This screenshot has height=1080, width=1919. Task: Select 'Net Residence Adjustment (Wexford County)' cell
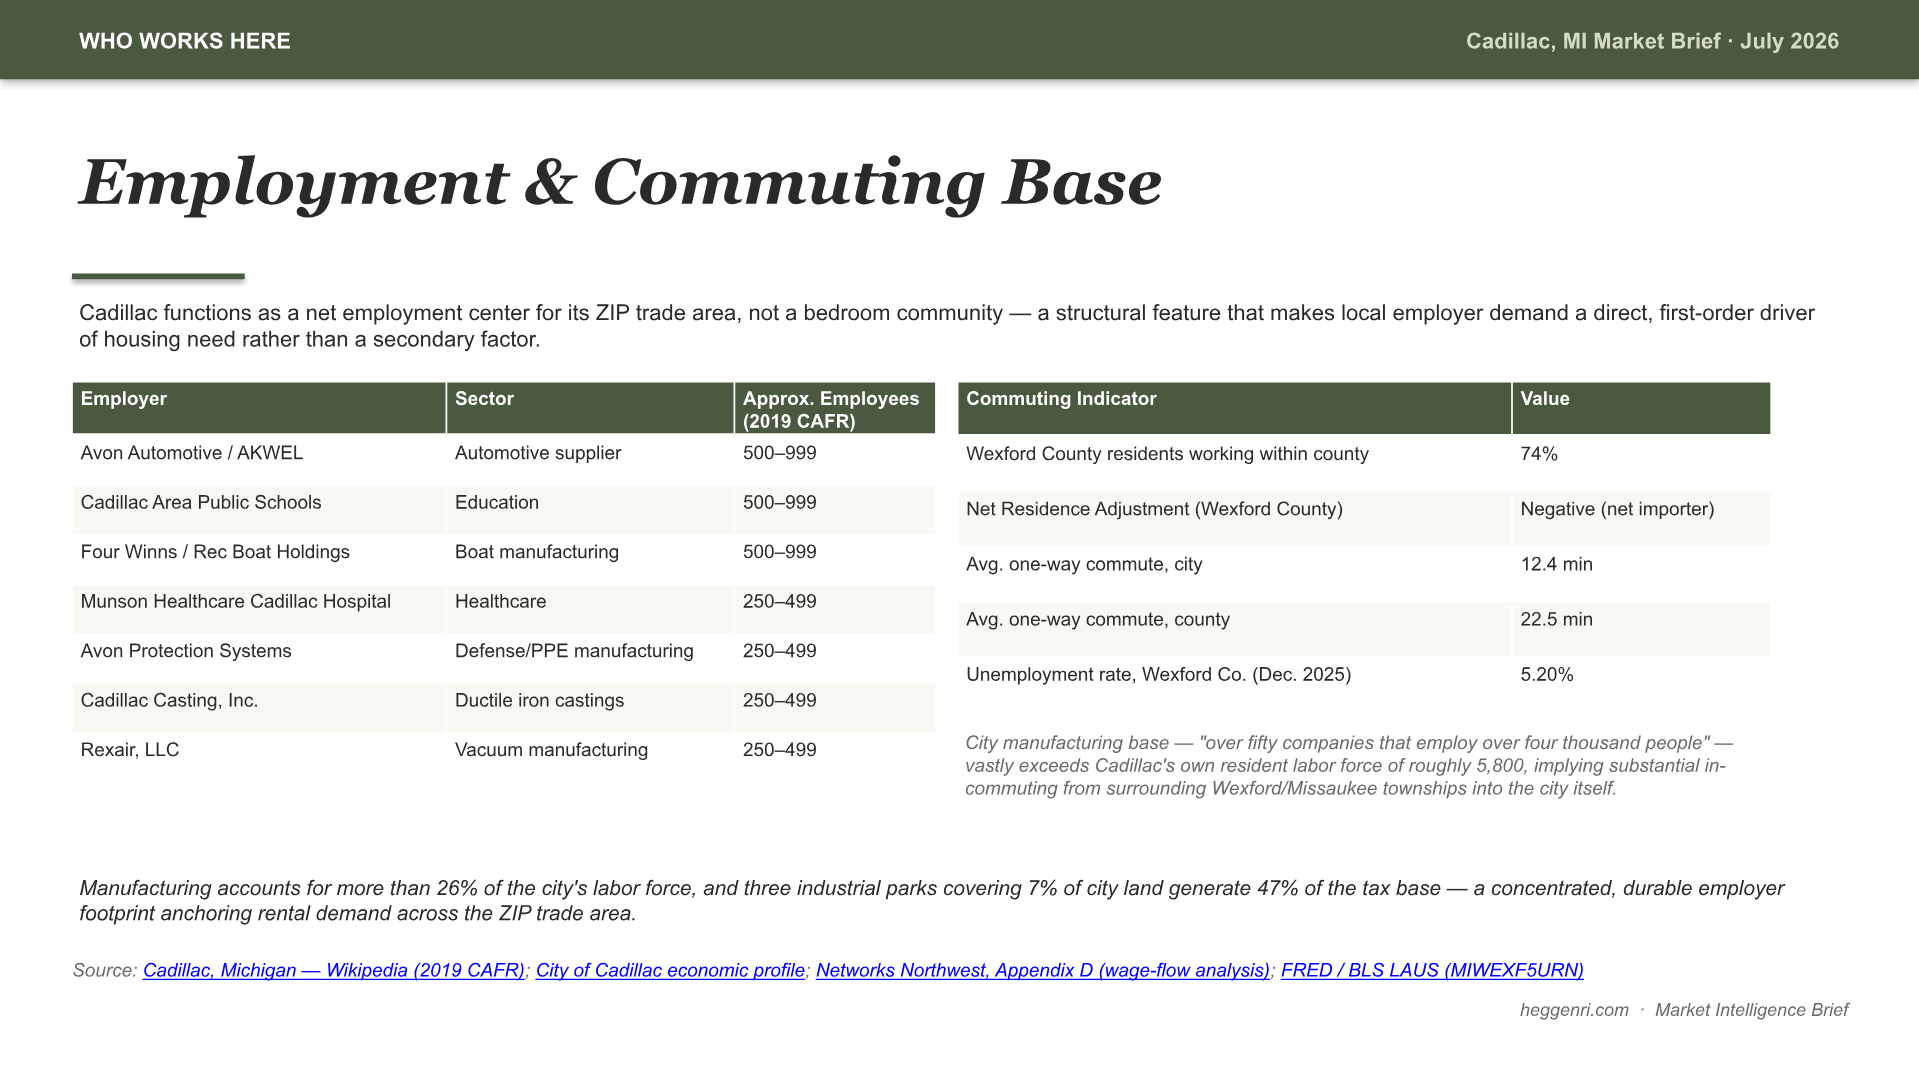pos(1234,518)
